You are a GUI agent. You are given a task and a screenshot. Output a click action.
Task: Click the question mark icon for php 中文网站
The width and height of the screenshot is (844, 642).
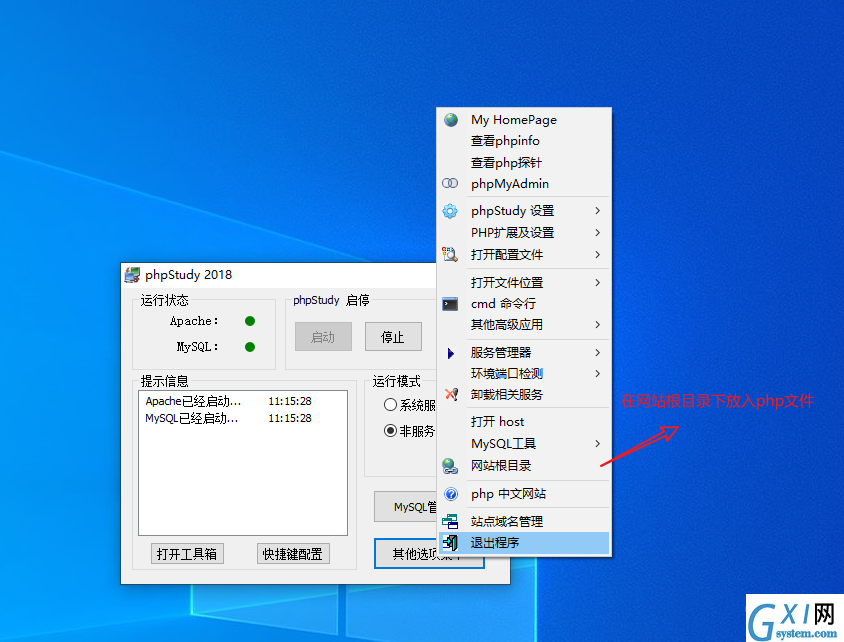tap(451, 494)
